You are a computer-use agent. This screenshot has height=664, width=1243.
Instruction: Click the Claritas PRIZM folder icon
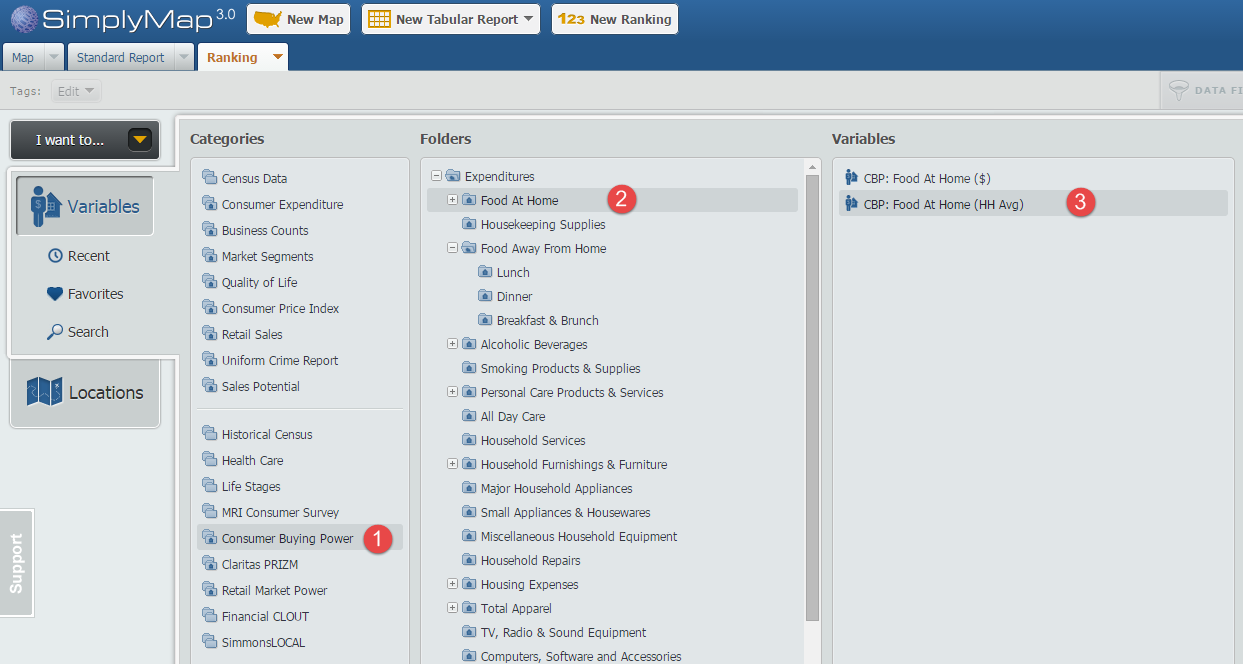(x=209, y=564)
